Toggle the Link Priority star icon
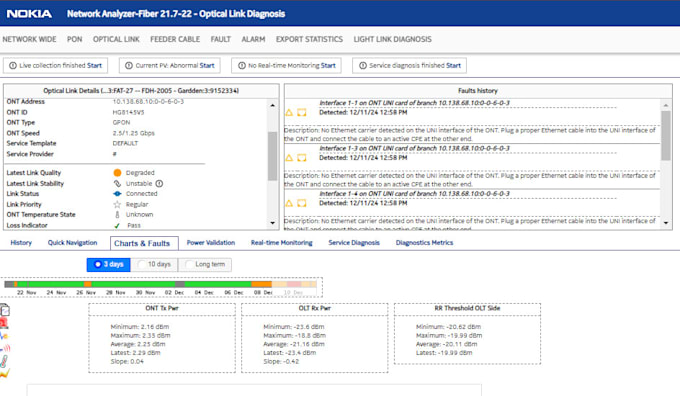Screen dimensions: 680x396 tap(117, 204)
